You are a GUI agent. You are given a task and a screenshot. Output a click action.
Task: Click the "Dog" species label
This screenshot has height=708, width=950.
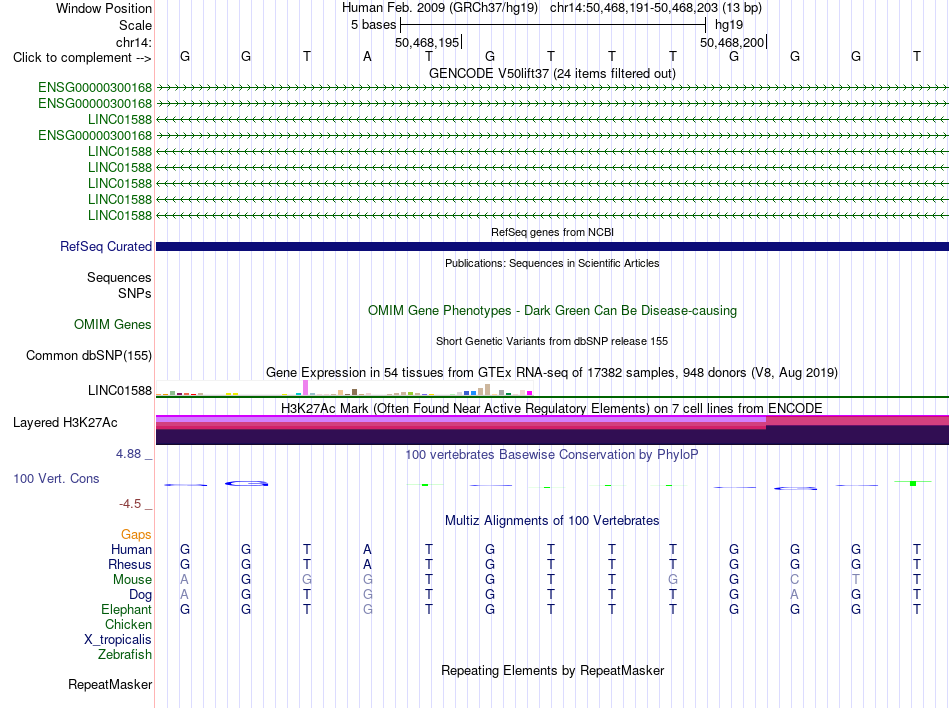pos(140,595)
